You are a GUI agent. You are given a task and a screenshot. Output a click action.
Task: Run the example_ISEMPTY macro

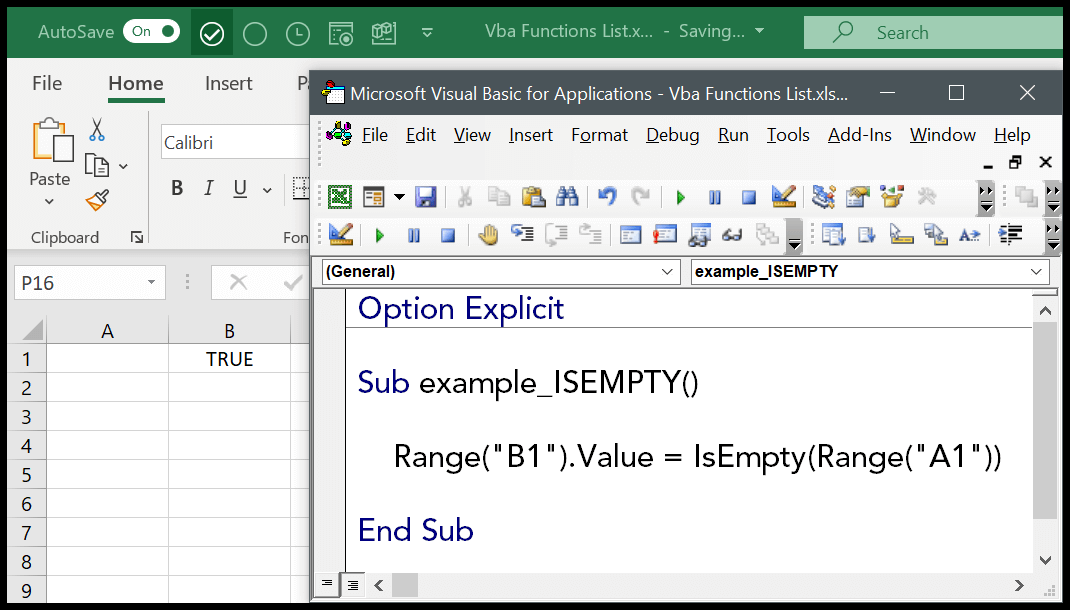click(x=680, y=197)
